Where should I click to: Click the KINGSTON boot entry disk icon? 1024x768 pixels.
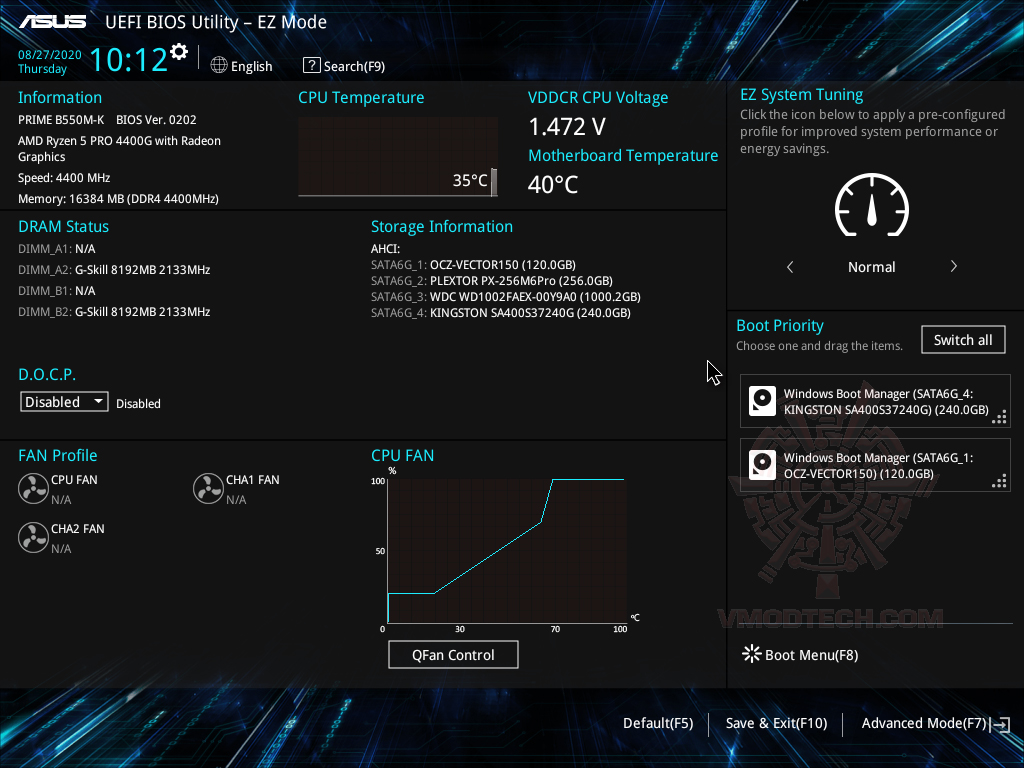(x=762, y=401)
